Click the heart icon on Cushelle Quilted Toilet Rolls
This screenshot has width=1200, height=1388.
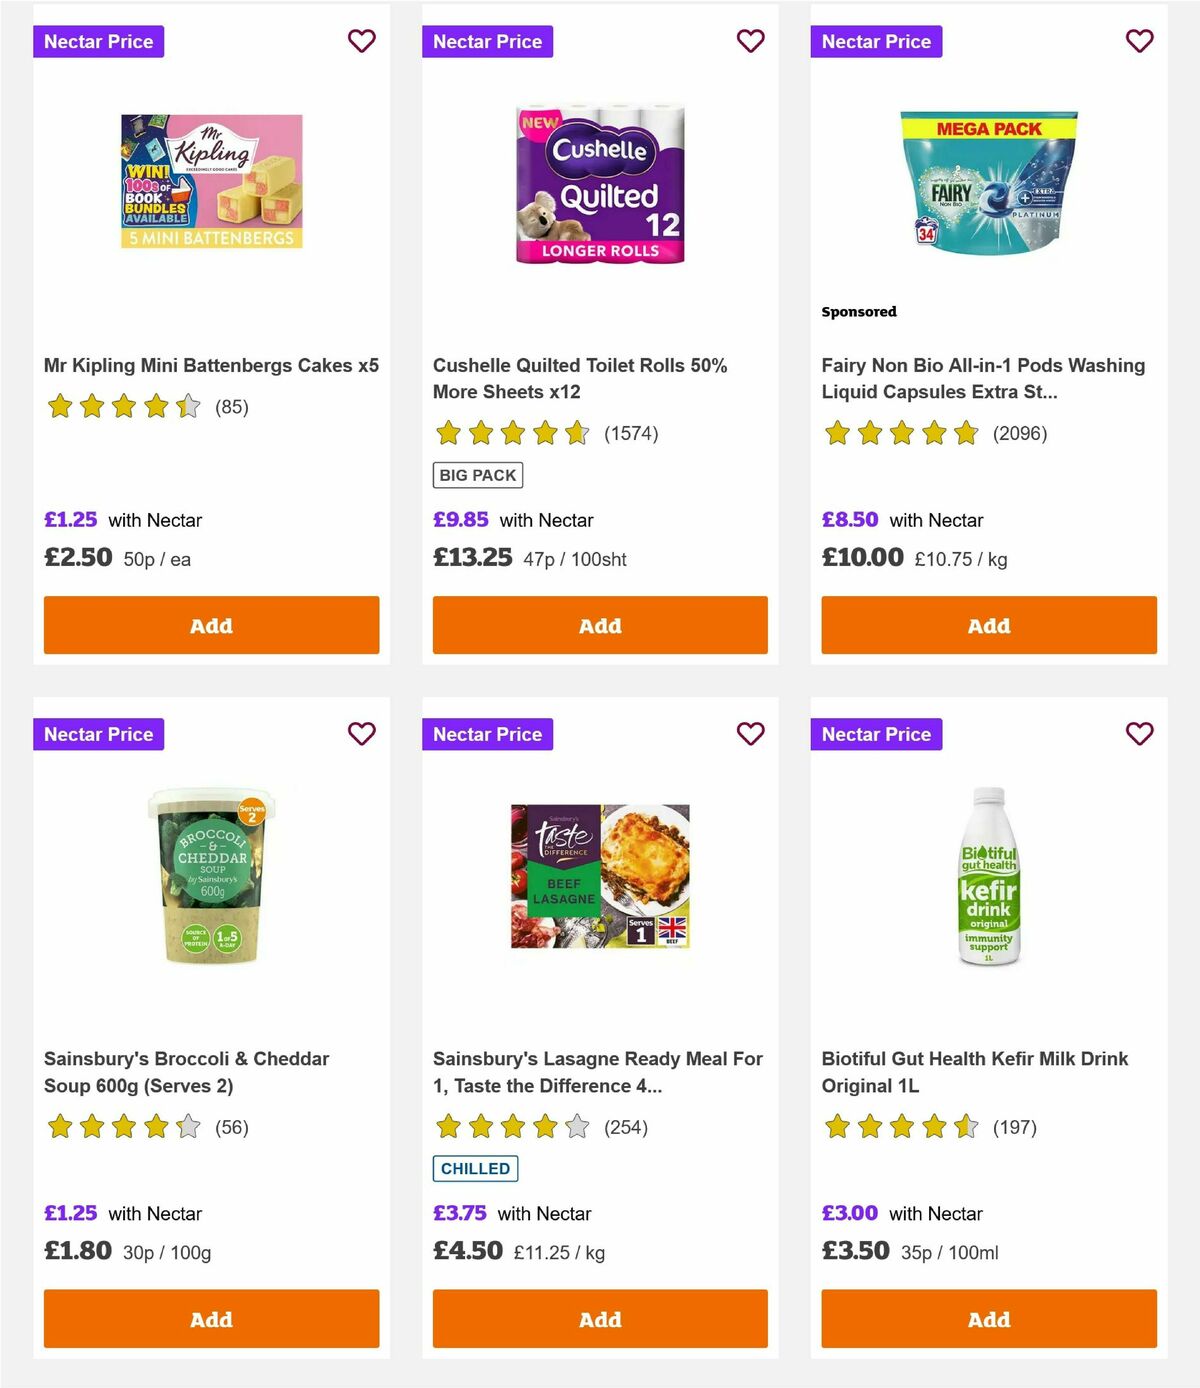750,41
